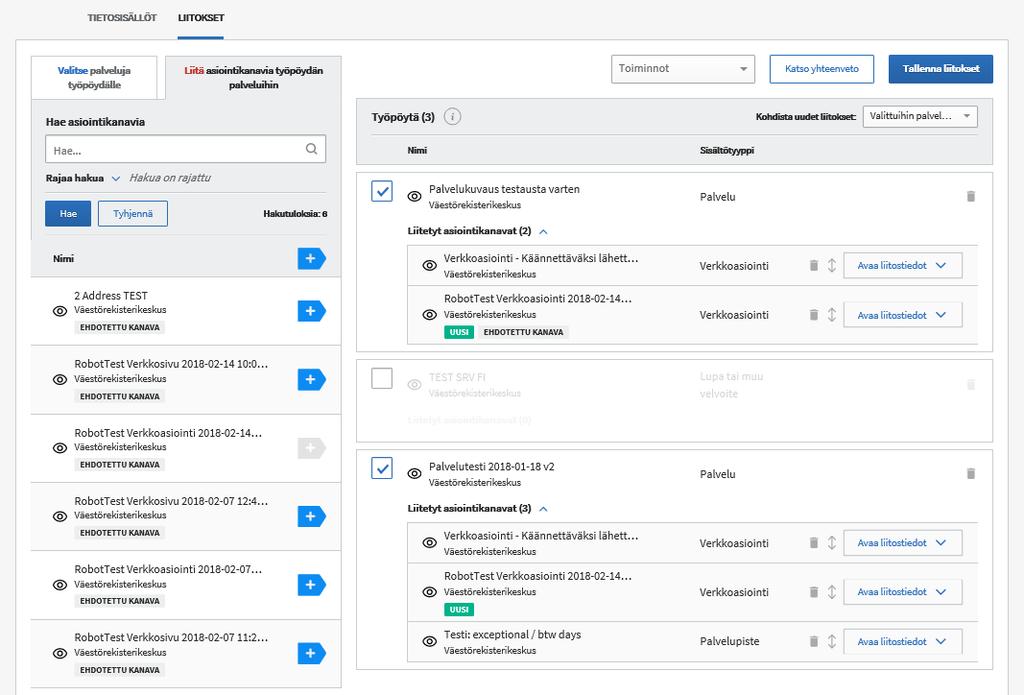Delete Palvelutesti 2018-01-18 v2 service
Image resolution: width=1024 pixels, height=695 pixels.
click(x=970, y=474)
